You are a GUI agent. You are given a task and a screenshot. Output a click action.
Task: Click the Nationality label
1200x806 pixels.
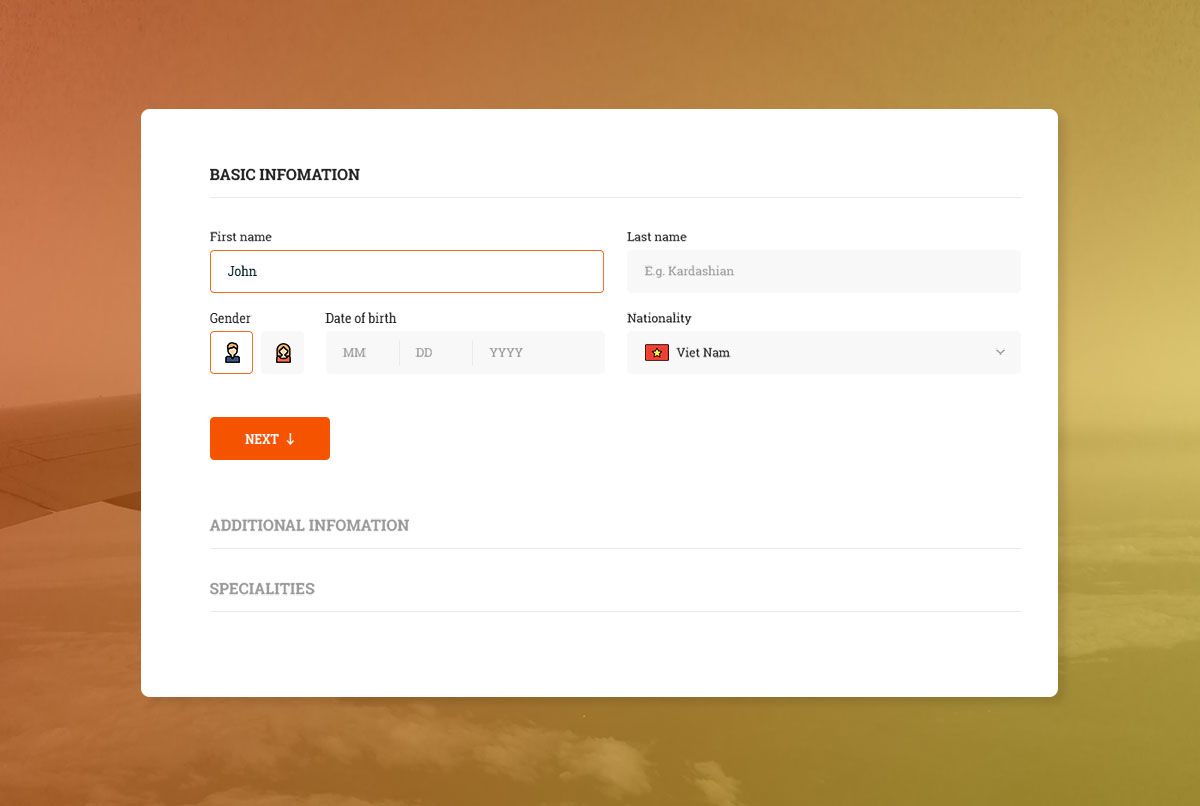click(659, 318)
